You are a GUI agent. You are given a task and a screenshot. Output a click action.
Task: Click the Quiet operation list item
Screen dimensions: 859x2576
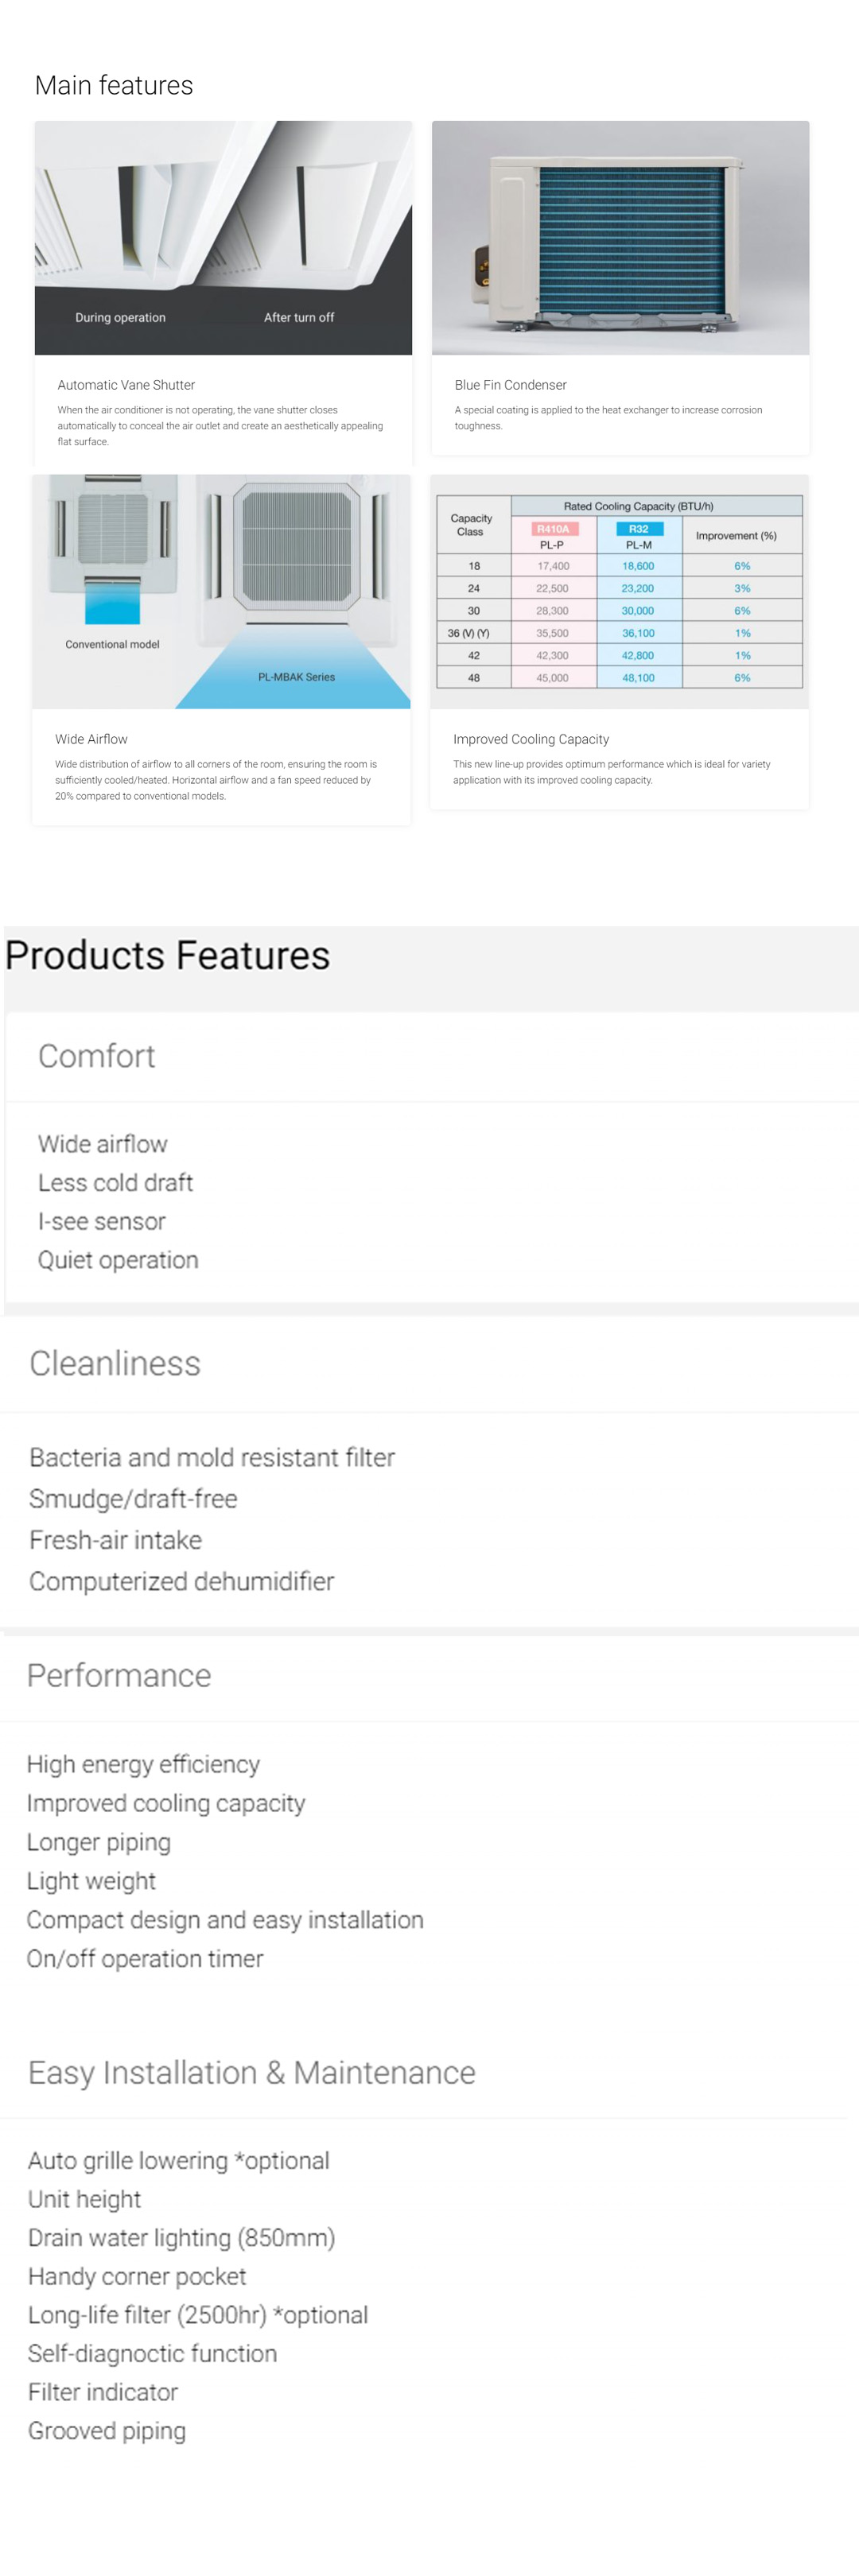coord(118,1260)
